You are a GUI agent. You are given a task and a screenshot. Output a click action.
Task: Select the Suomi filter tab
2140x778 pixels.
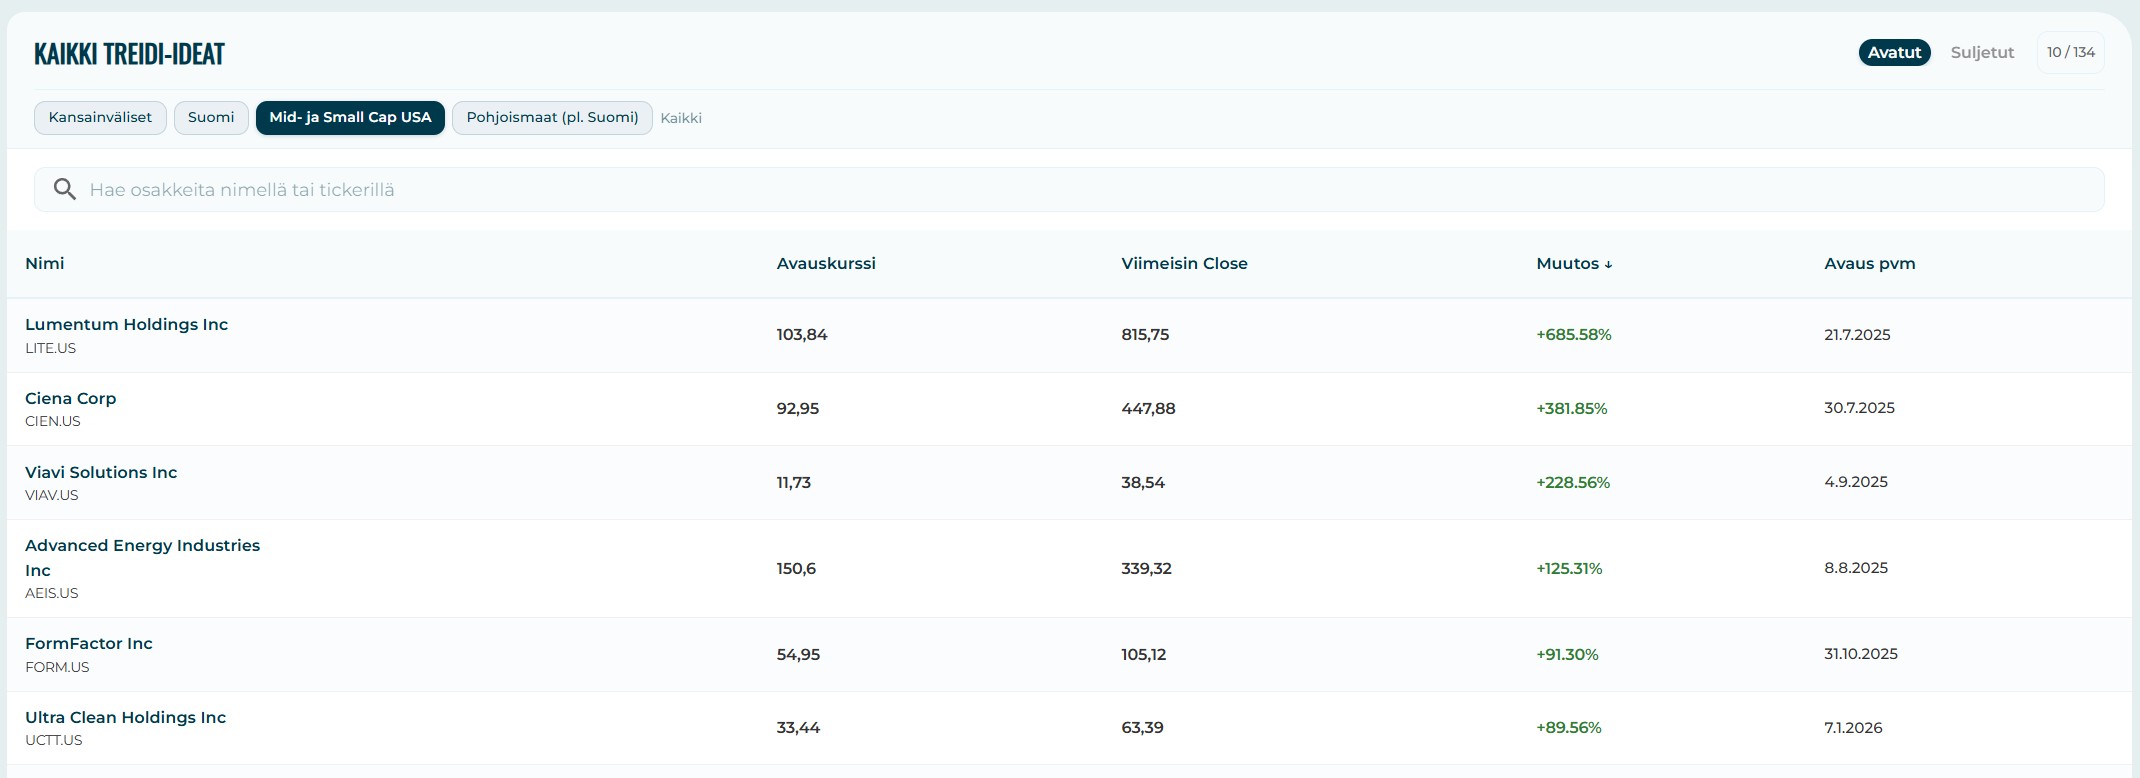211,118
